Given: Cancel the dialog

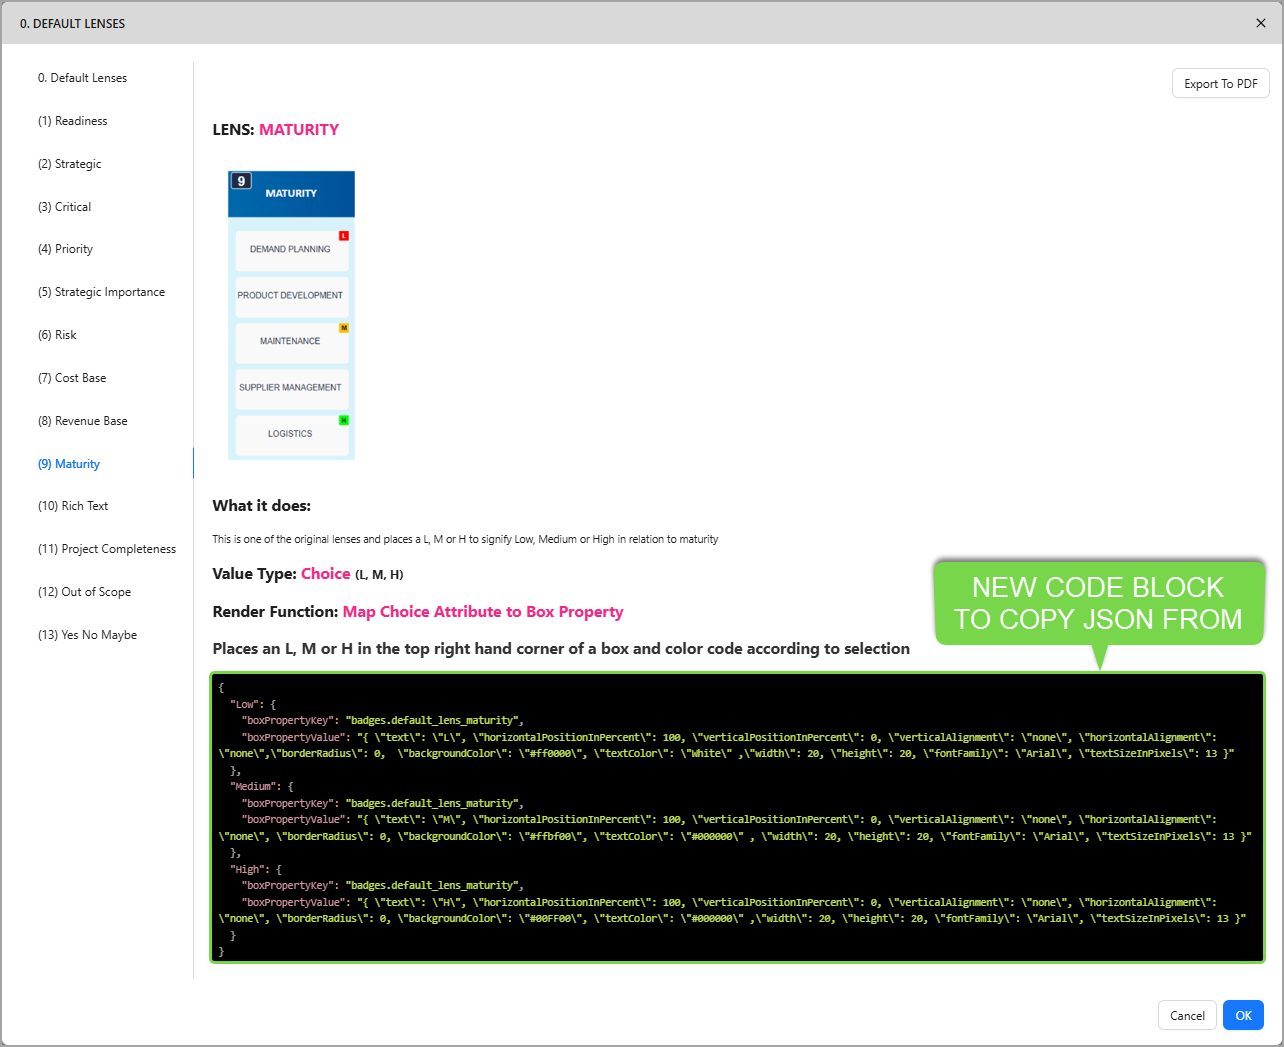Looking at the screenshot, I should point(1187,1015).
